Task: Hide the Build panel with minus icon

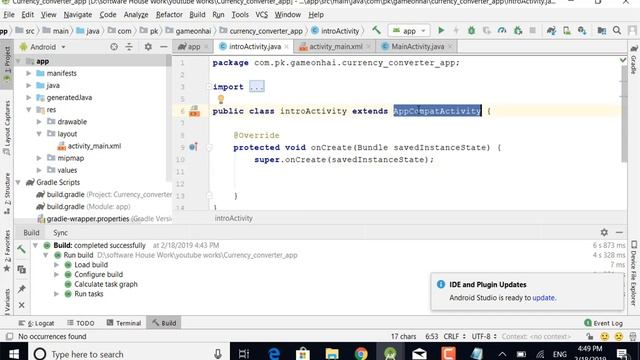Action: pos(619,232)
